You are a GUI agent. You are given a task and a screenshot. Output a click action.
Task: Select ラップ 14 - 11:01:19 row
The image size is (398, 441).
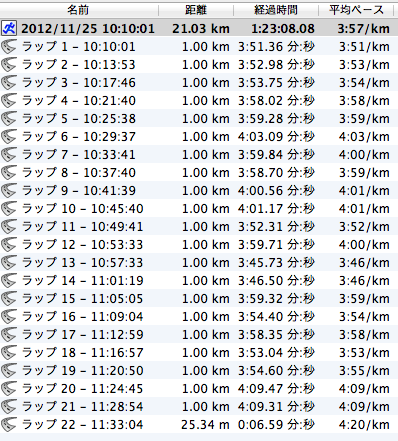click(x=199, y=281)
